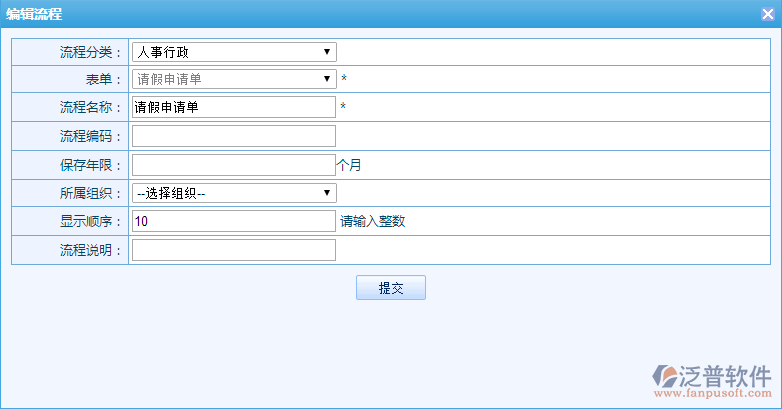782x409 pixels.
Task: Click the 保存年限 label
Action: [90, 165]
